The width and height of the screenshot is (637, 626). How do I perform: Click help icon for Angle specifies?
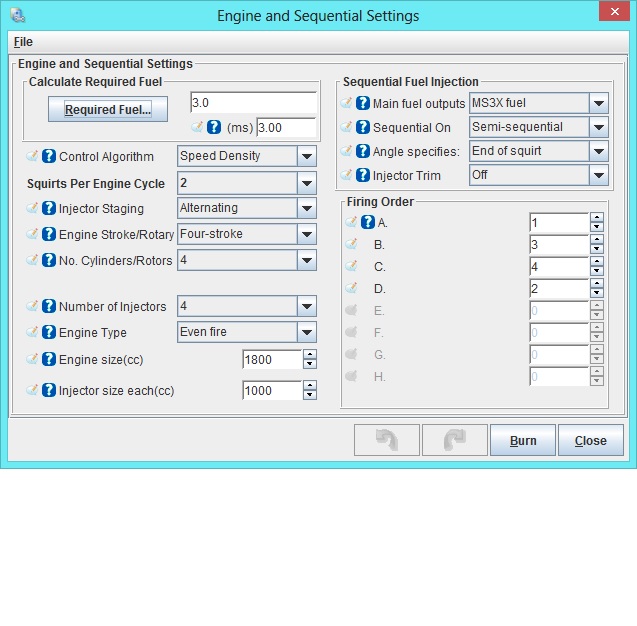tap(363, 152)
